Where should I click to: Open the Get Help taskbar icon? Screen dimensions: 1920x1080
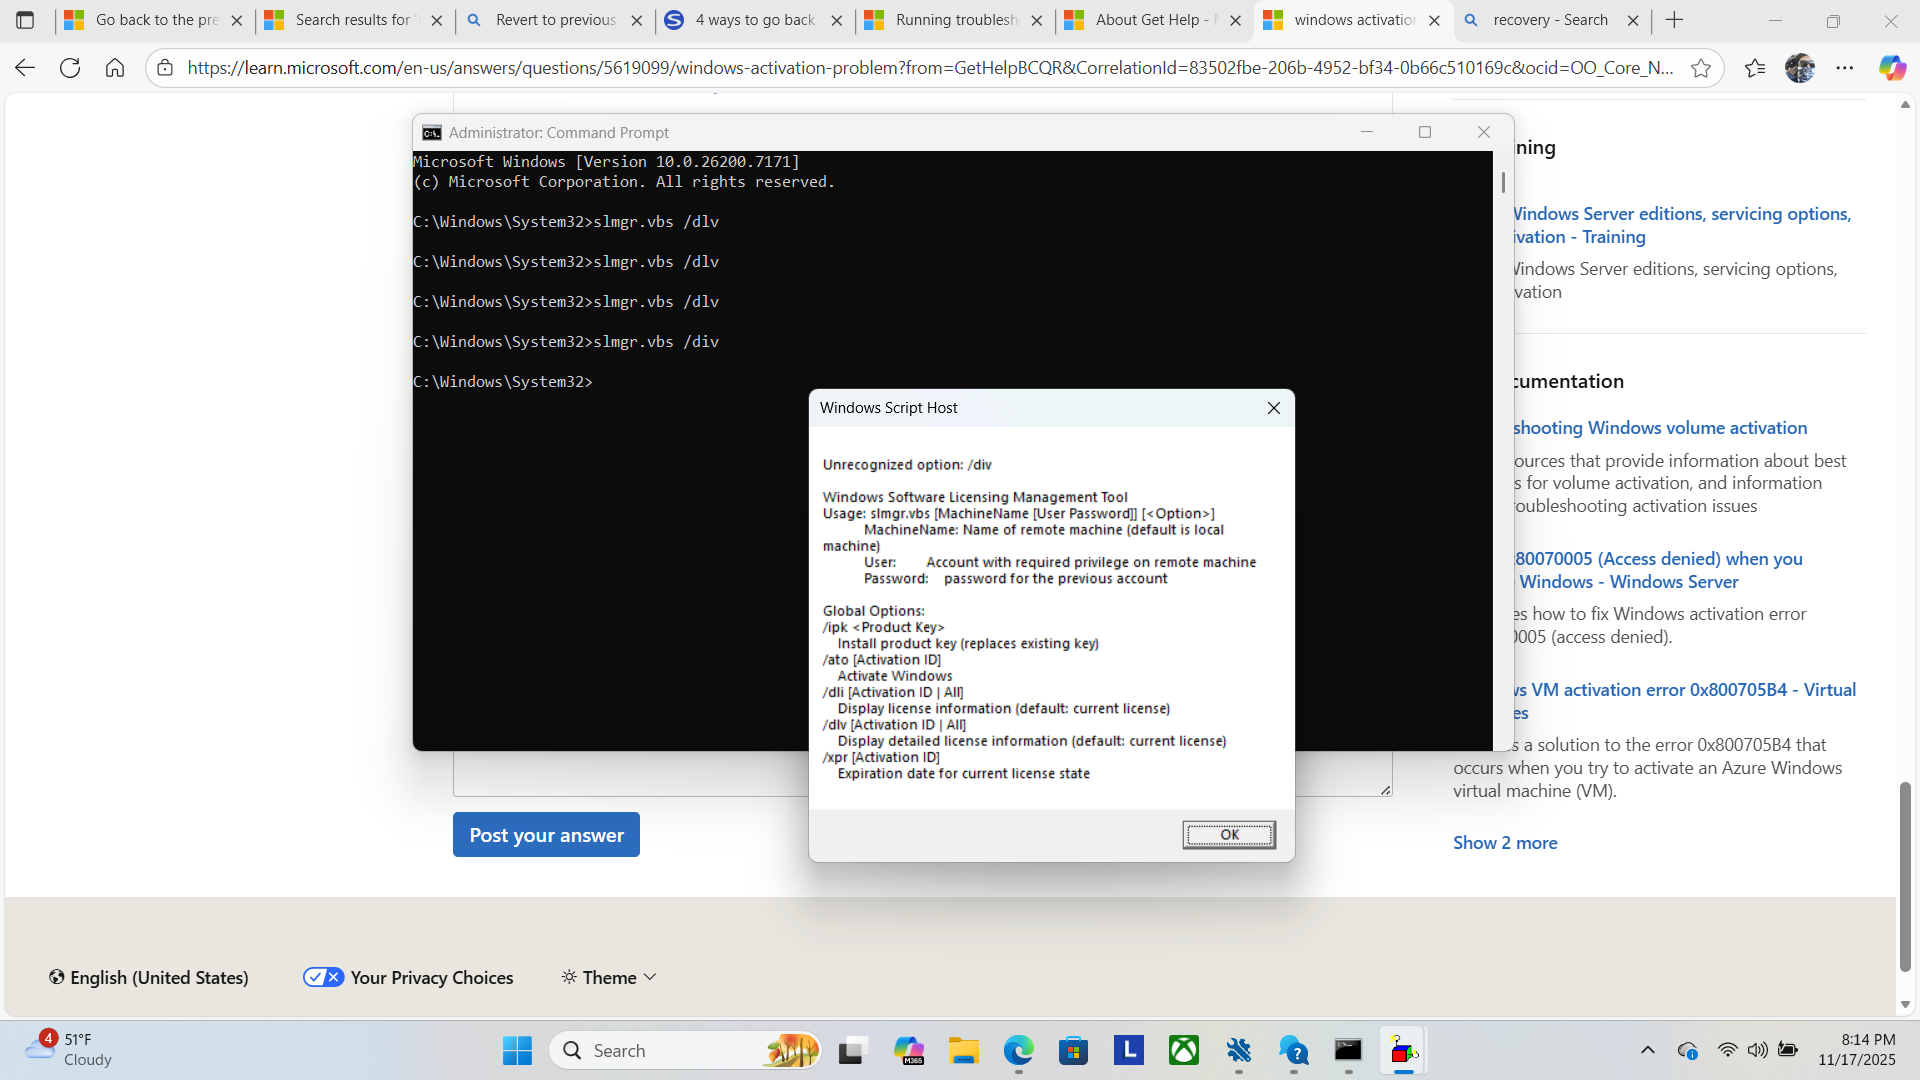point(1293,1051)
